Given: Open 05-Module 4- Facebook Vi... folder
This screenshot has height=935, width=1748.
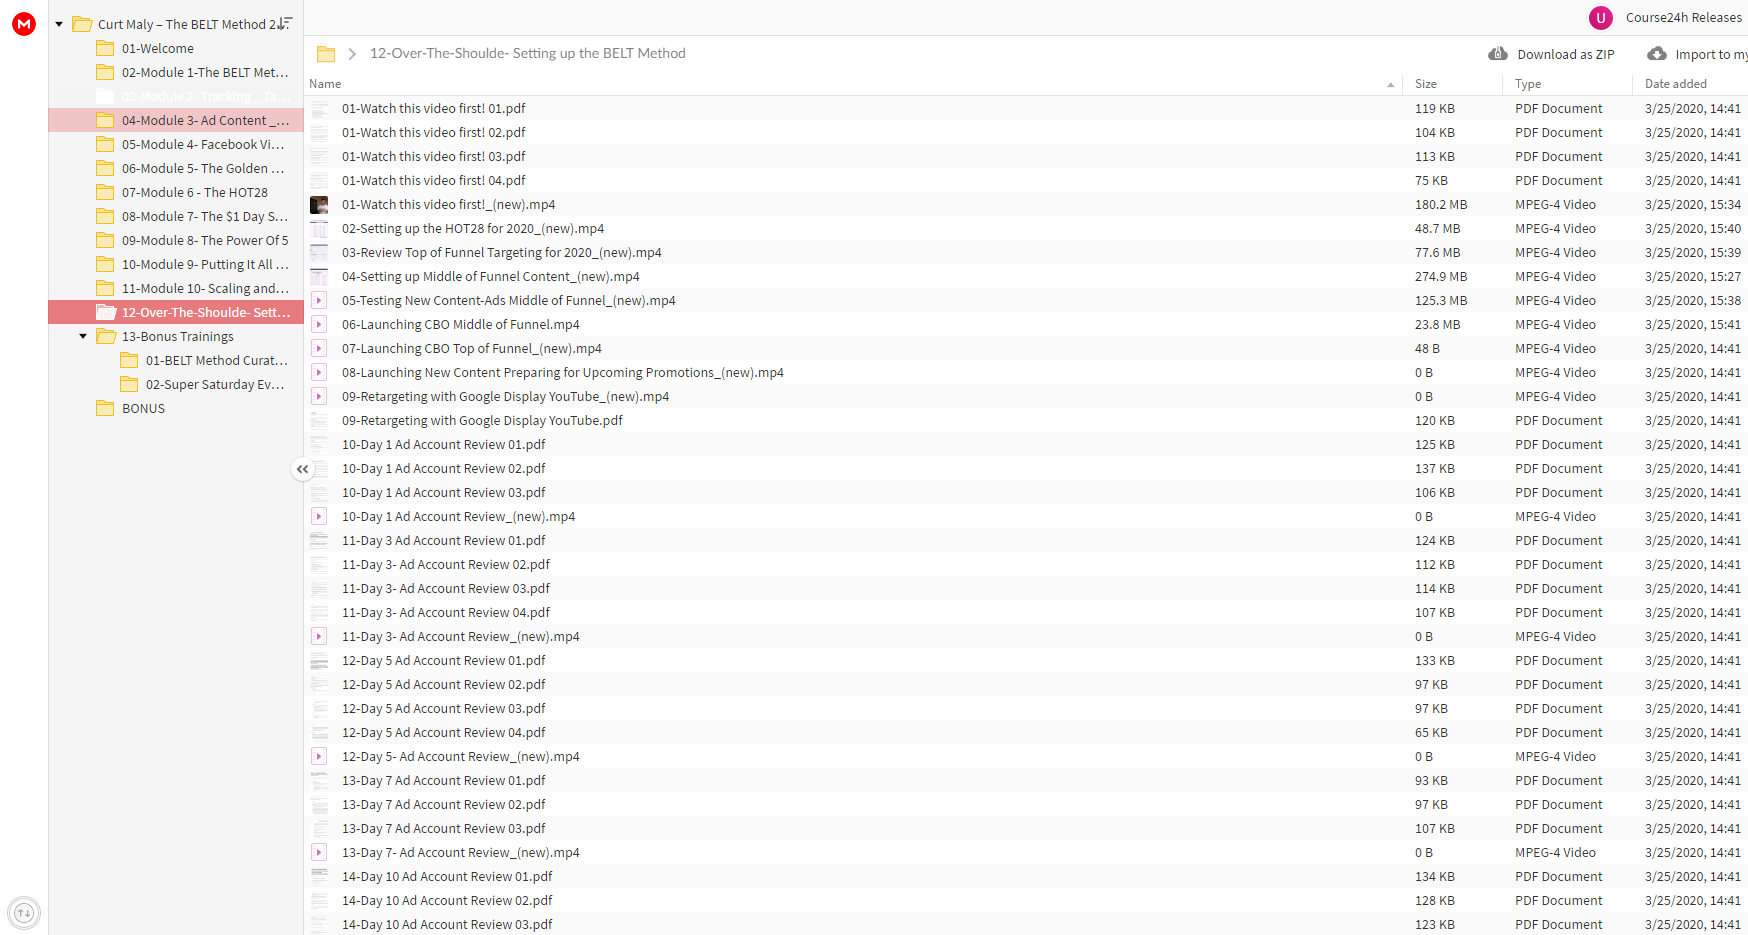Looking at the screenshot, I should (203, 144).
